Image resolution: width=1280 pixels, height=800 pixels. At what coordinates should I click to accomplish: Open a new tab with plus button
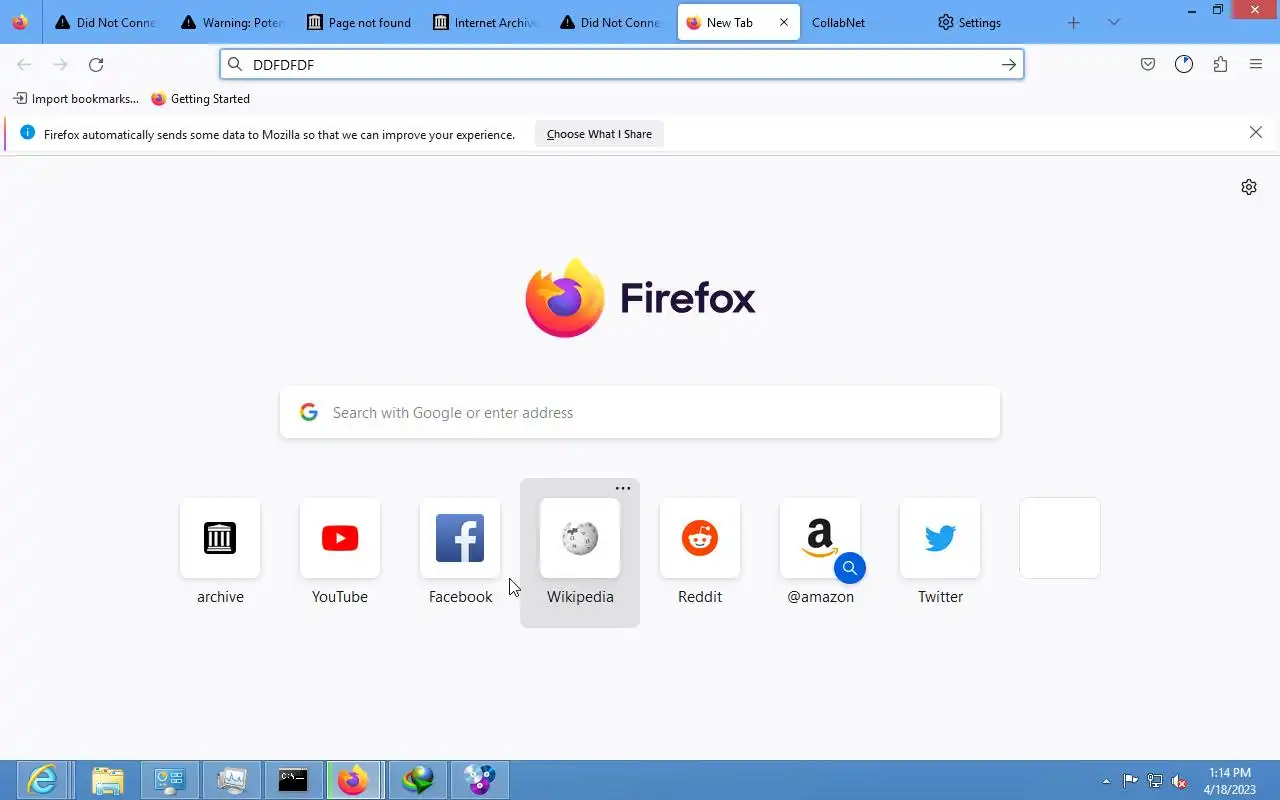point(1074,22)
